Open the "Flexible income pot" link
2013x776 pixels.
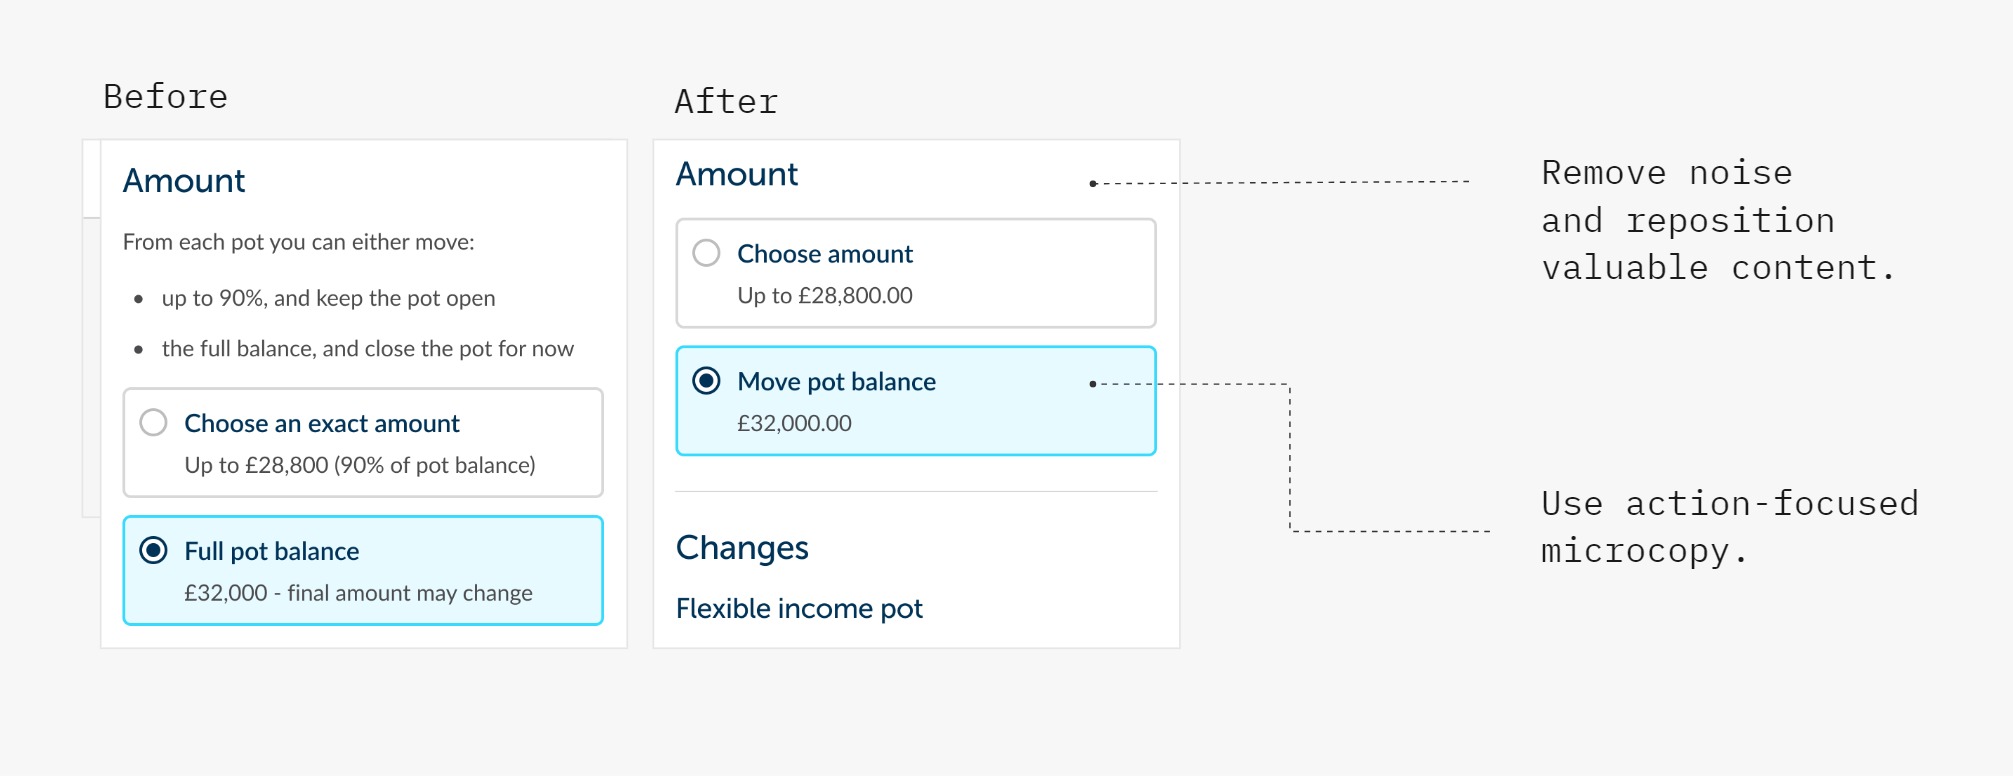799,608
